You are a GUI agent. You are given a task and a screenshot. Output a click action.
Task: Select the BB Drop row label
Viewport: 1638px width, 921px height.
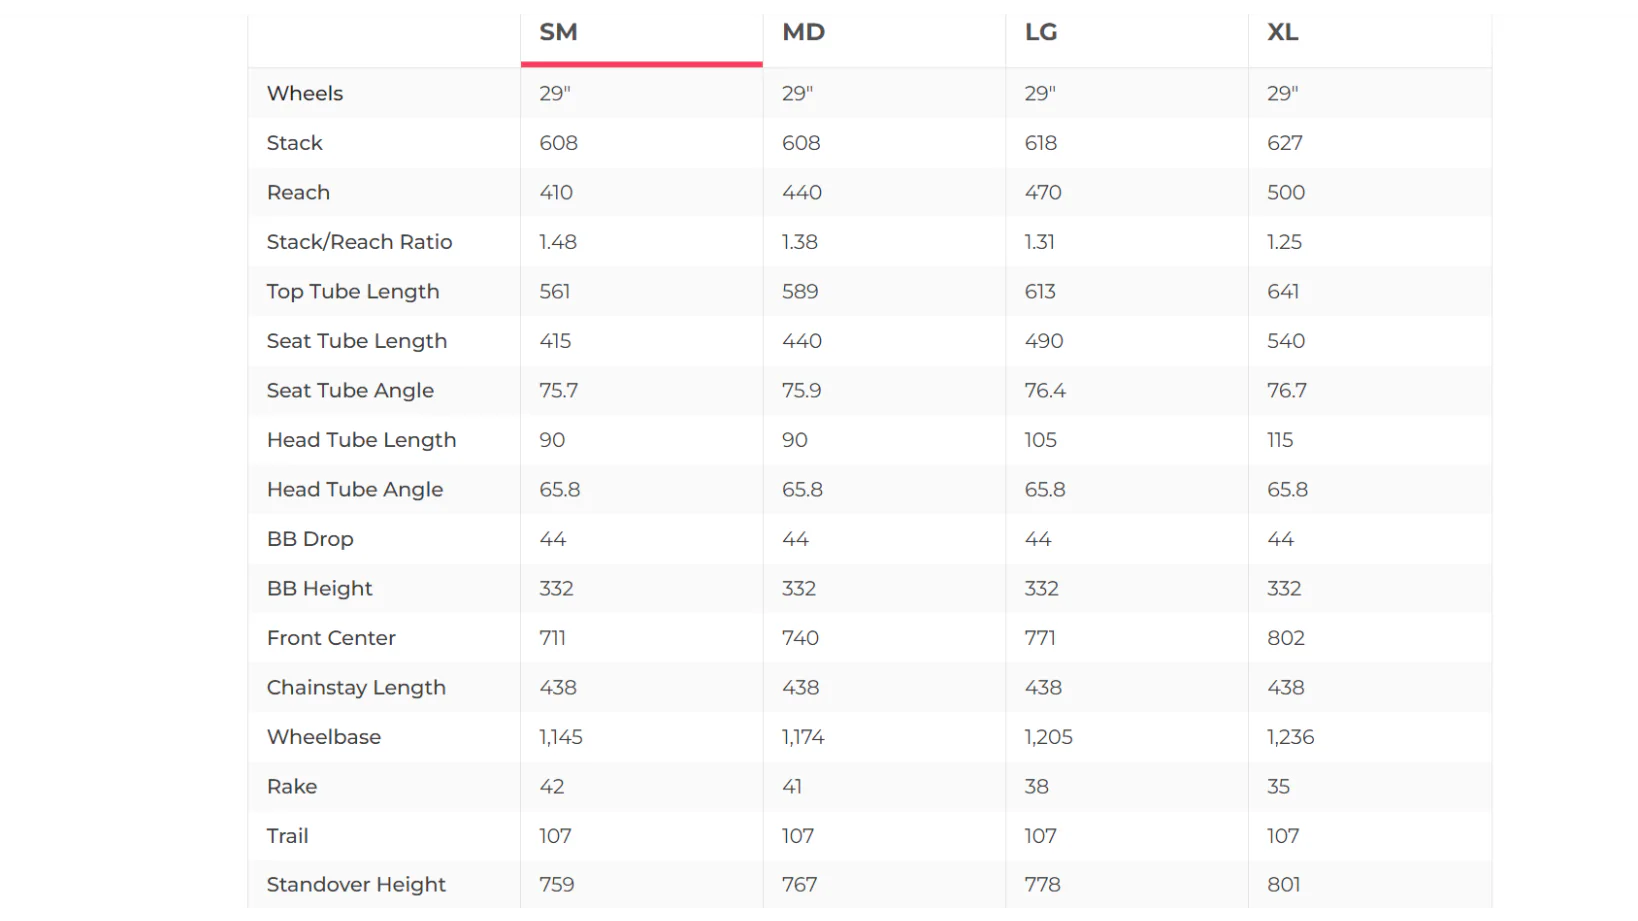coord(310,539)
